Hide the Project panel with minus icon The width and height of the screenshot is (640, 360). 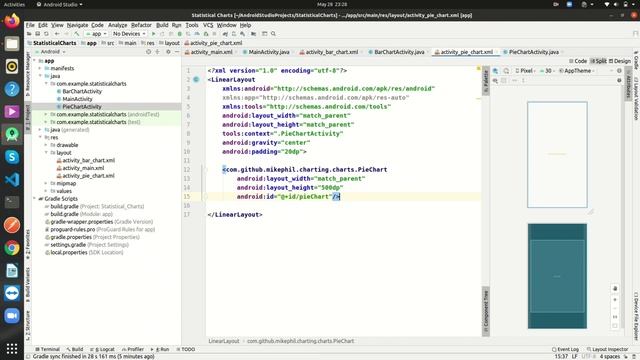(x=177, y=52)
